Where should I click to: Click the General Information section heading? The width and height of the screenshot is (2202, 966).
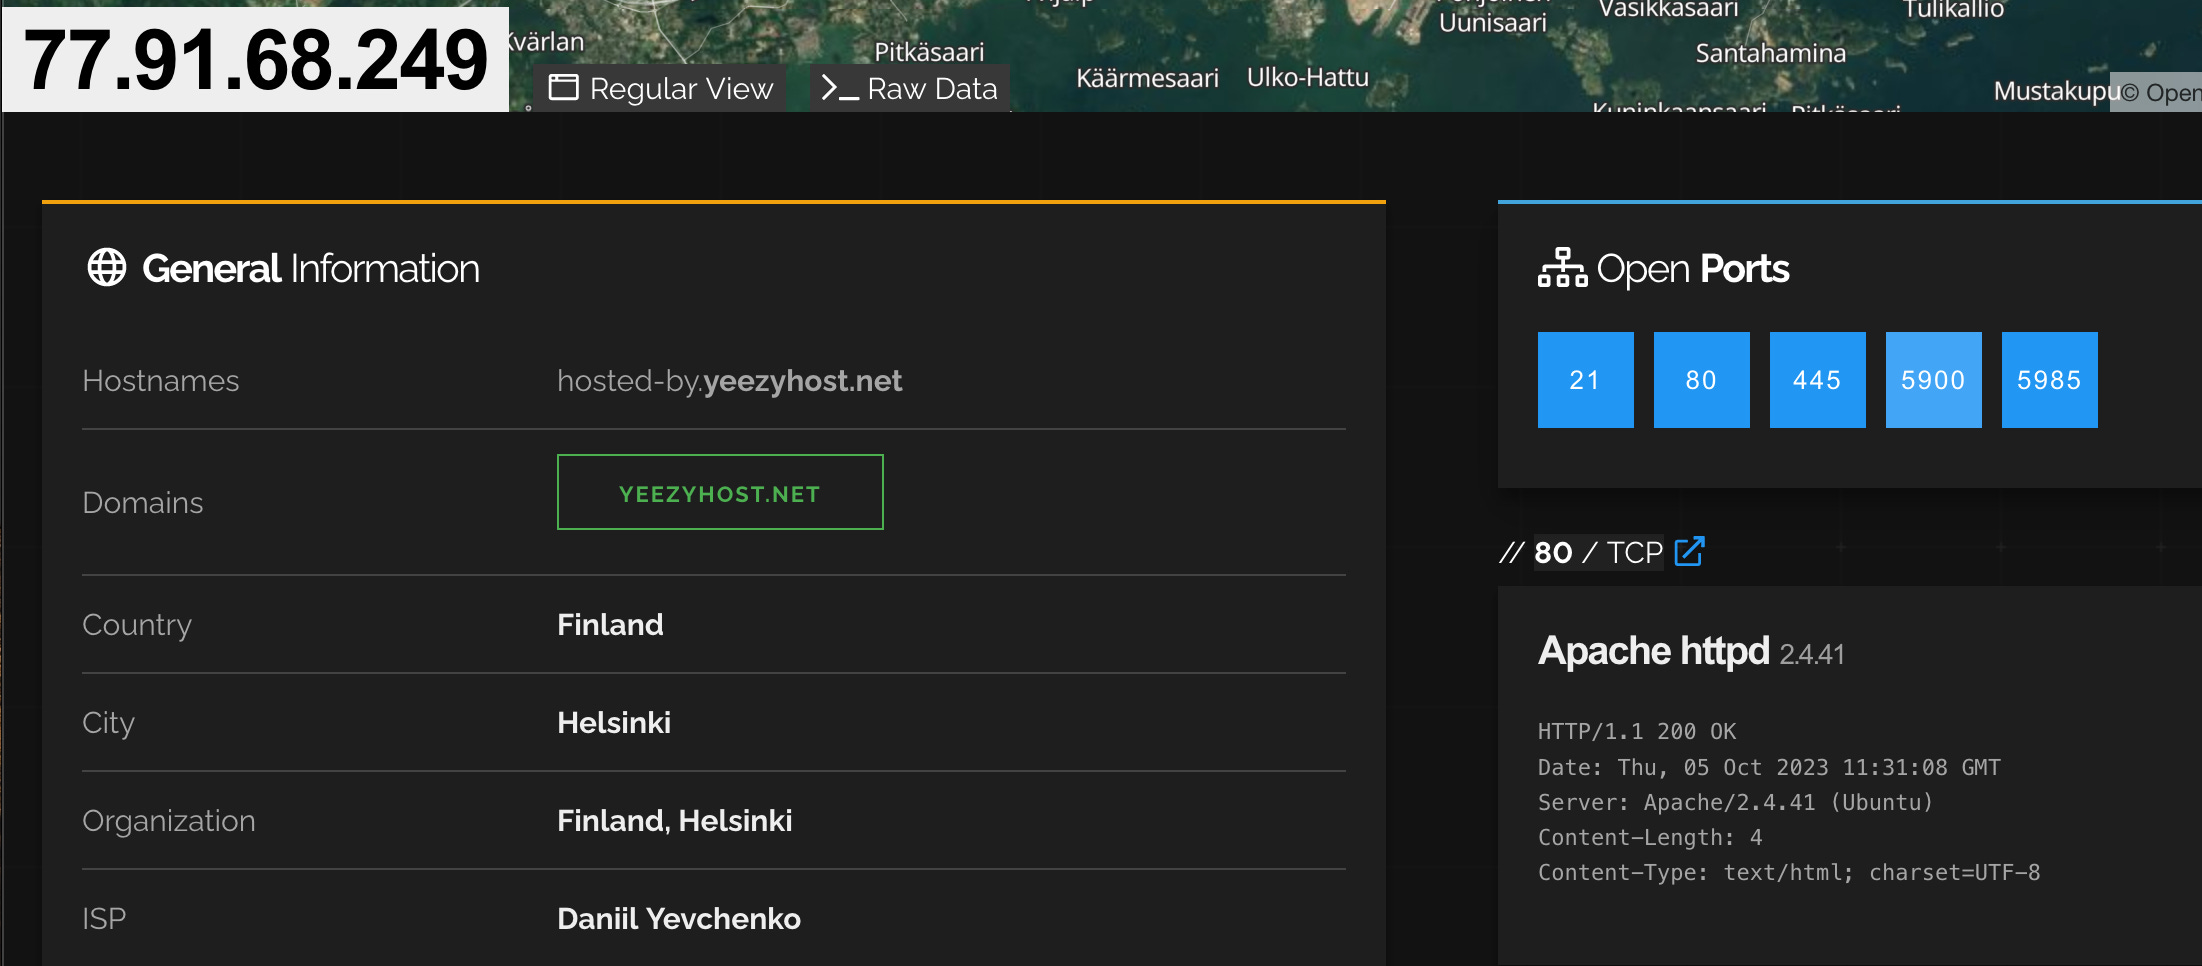click(311, 269)
